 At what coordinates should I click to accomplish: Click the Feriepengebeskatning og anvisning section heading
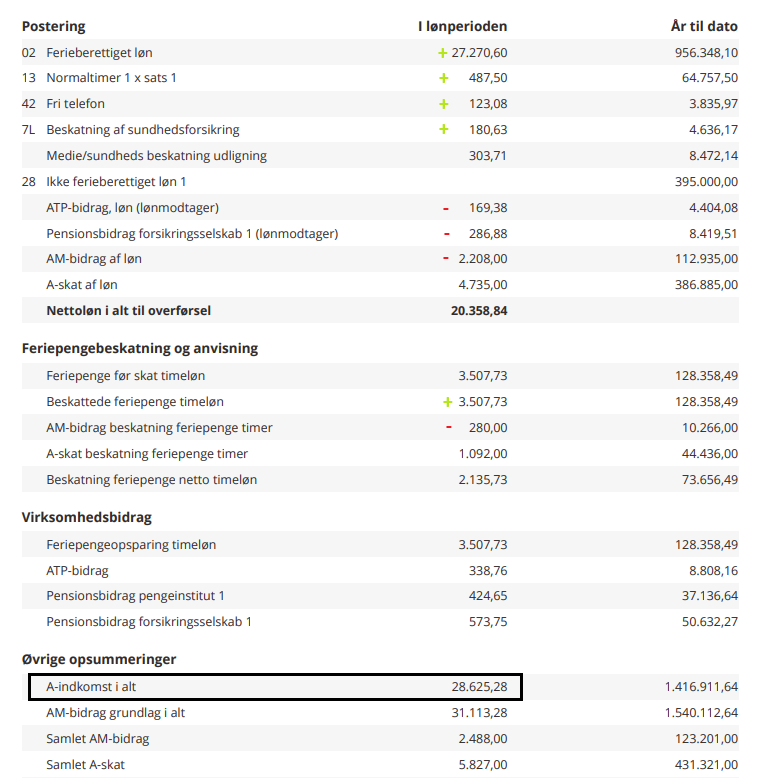140,348
